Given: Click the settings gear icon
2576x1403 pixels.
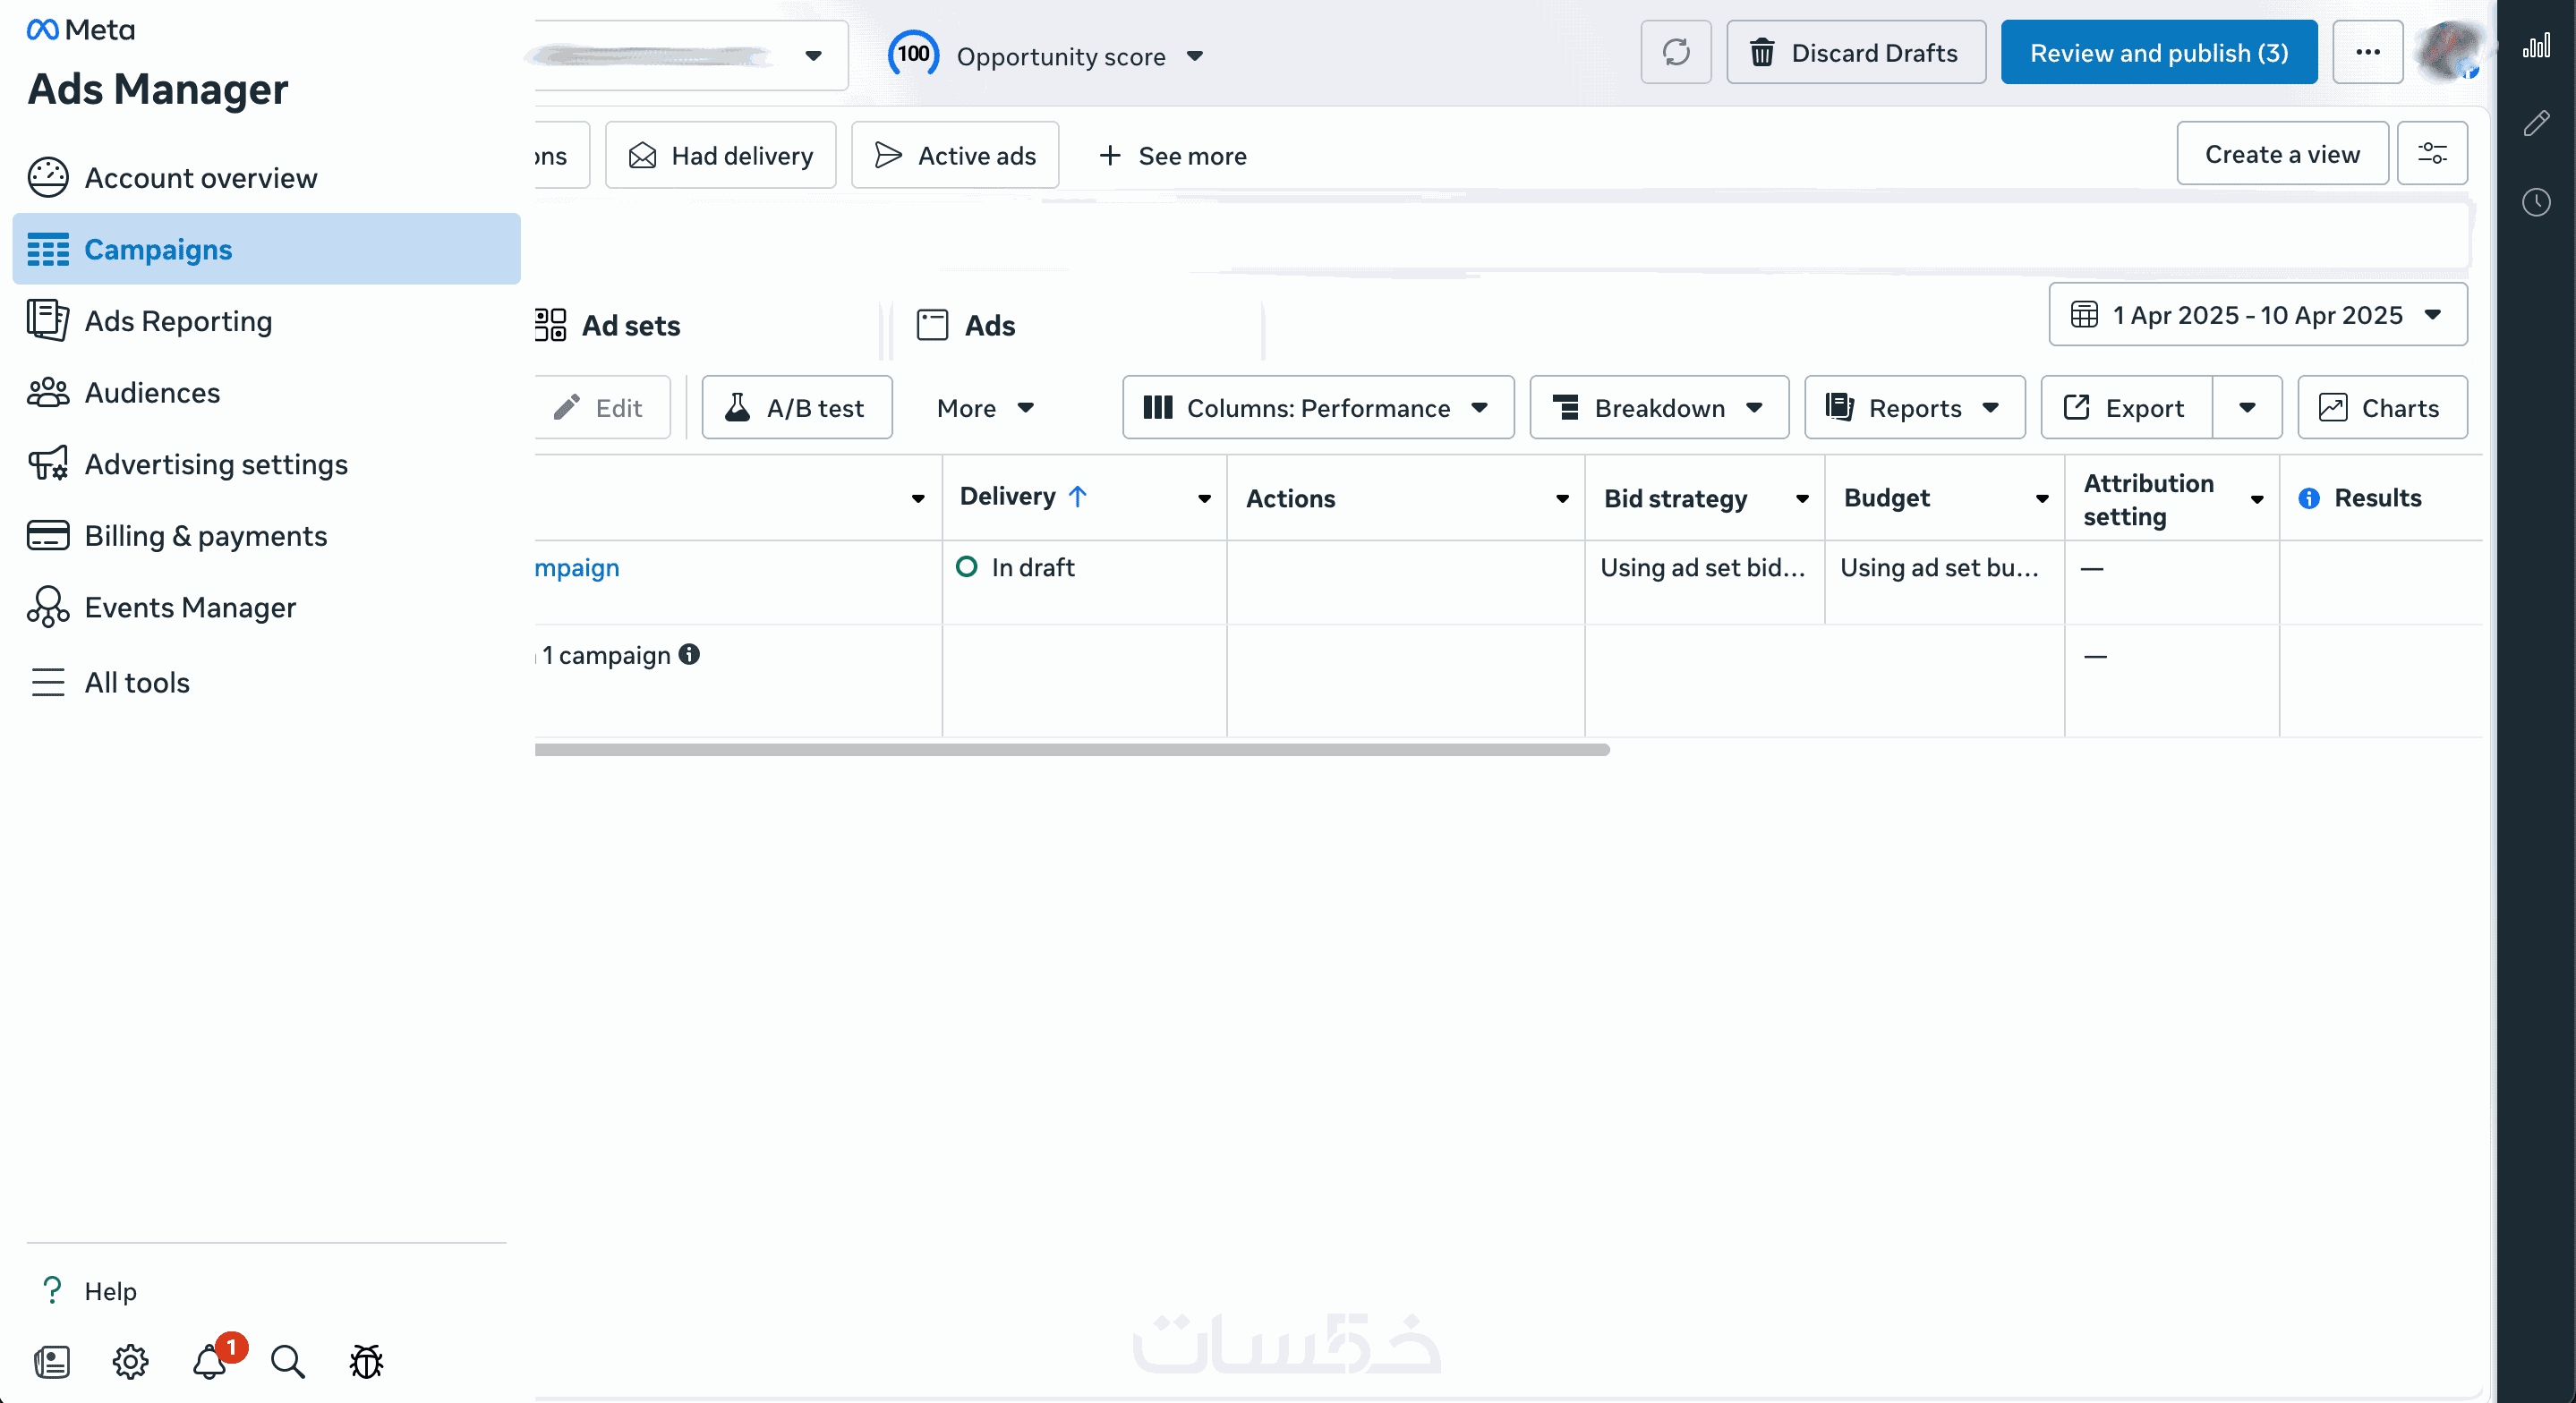Looking at the screenshot, I should (130, 1362).
